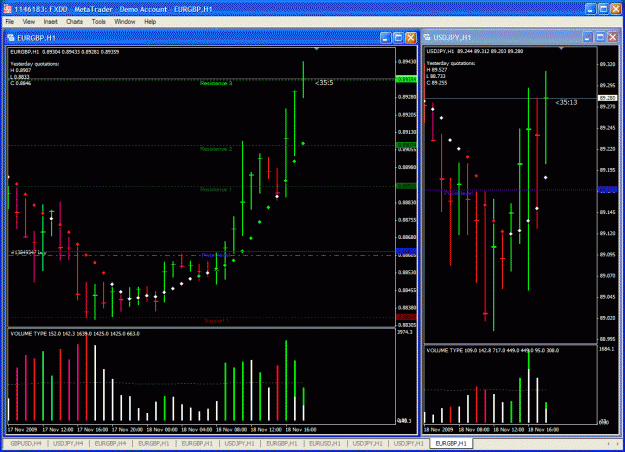Switch to the EURUSD,H1 chart tab
This screenshot has width=625, height=452.
point(325,443)
